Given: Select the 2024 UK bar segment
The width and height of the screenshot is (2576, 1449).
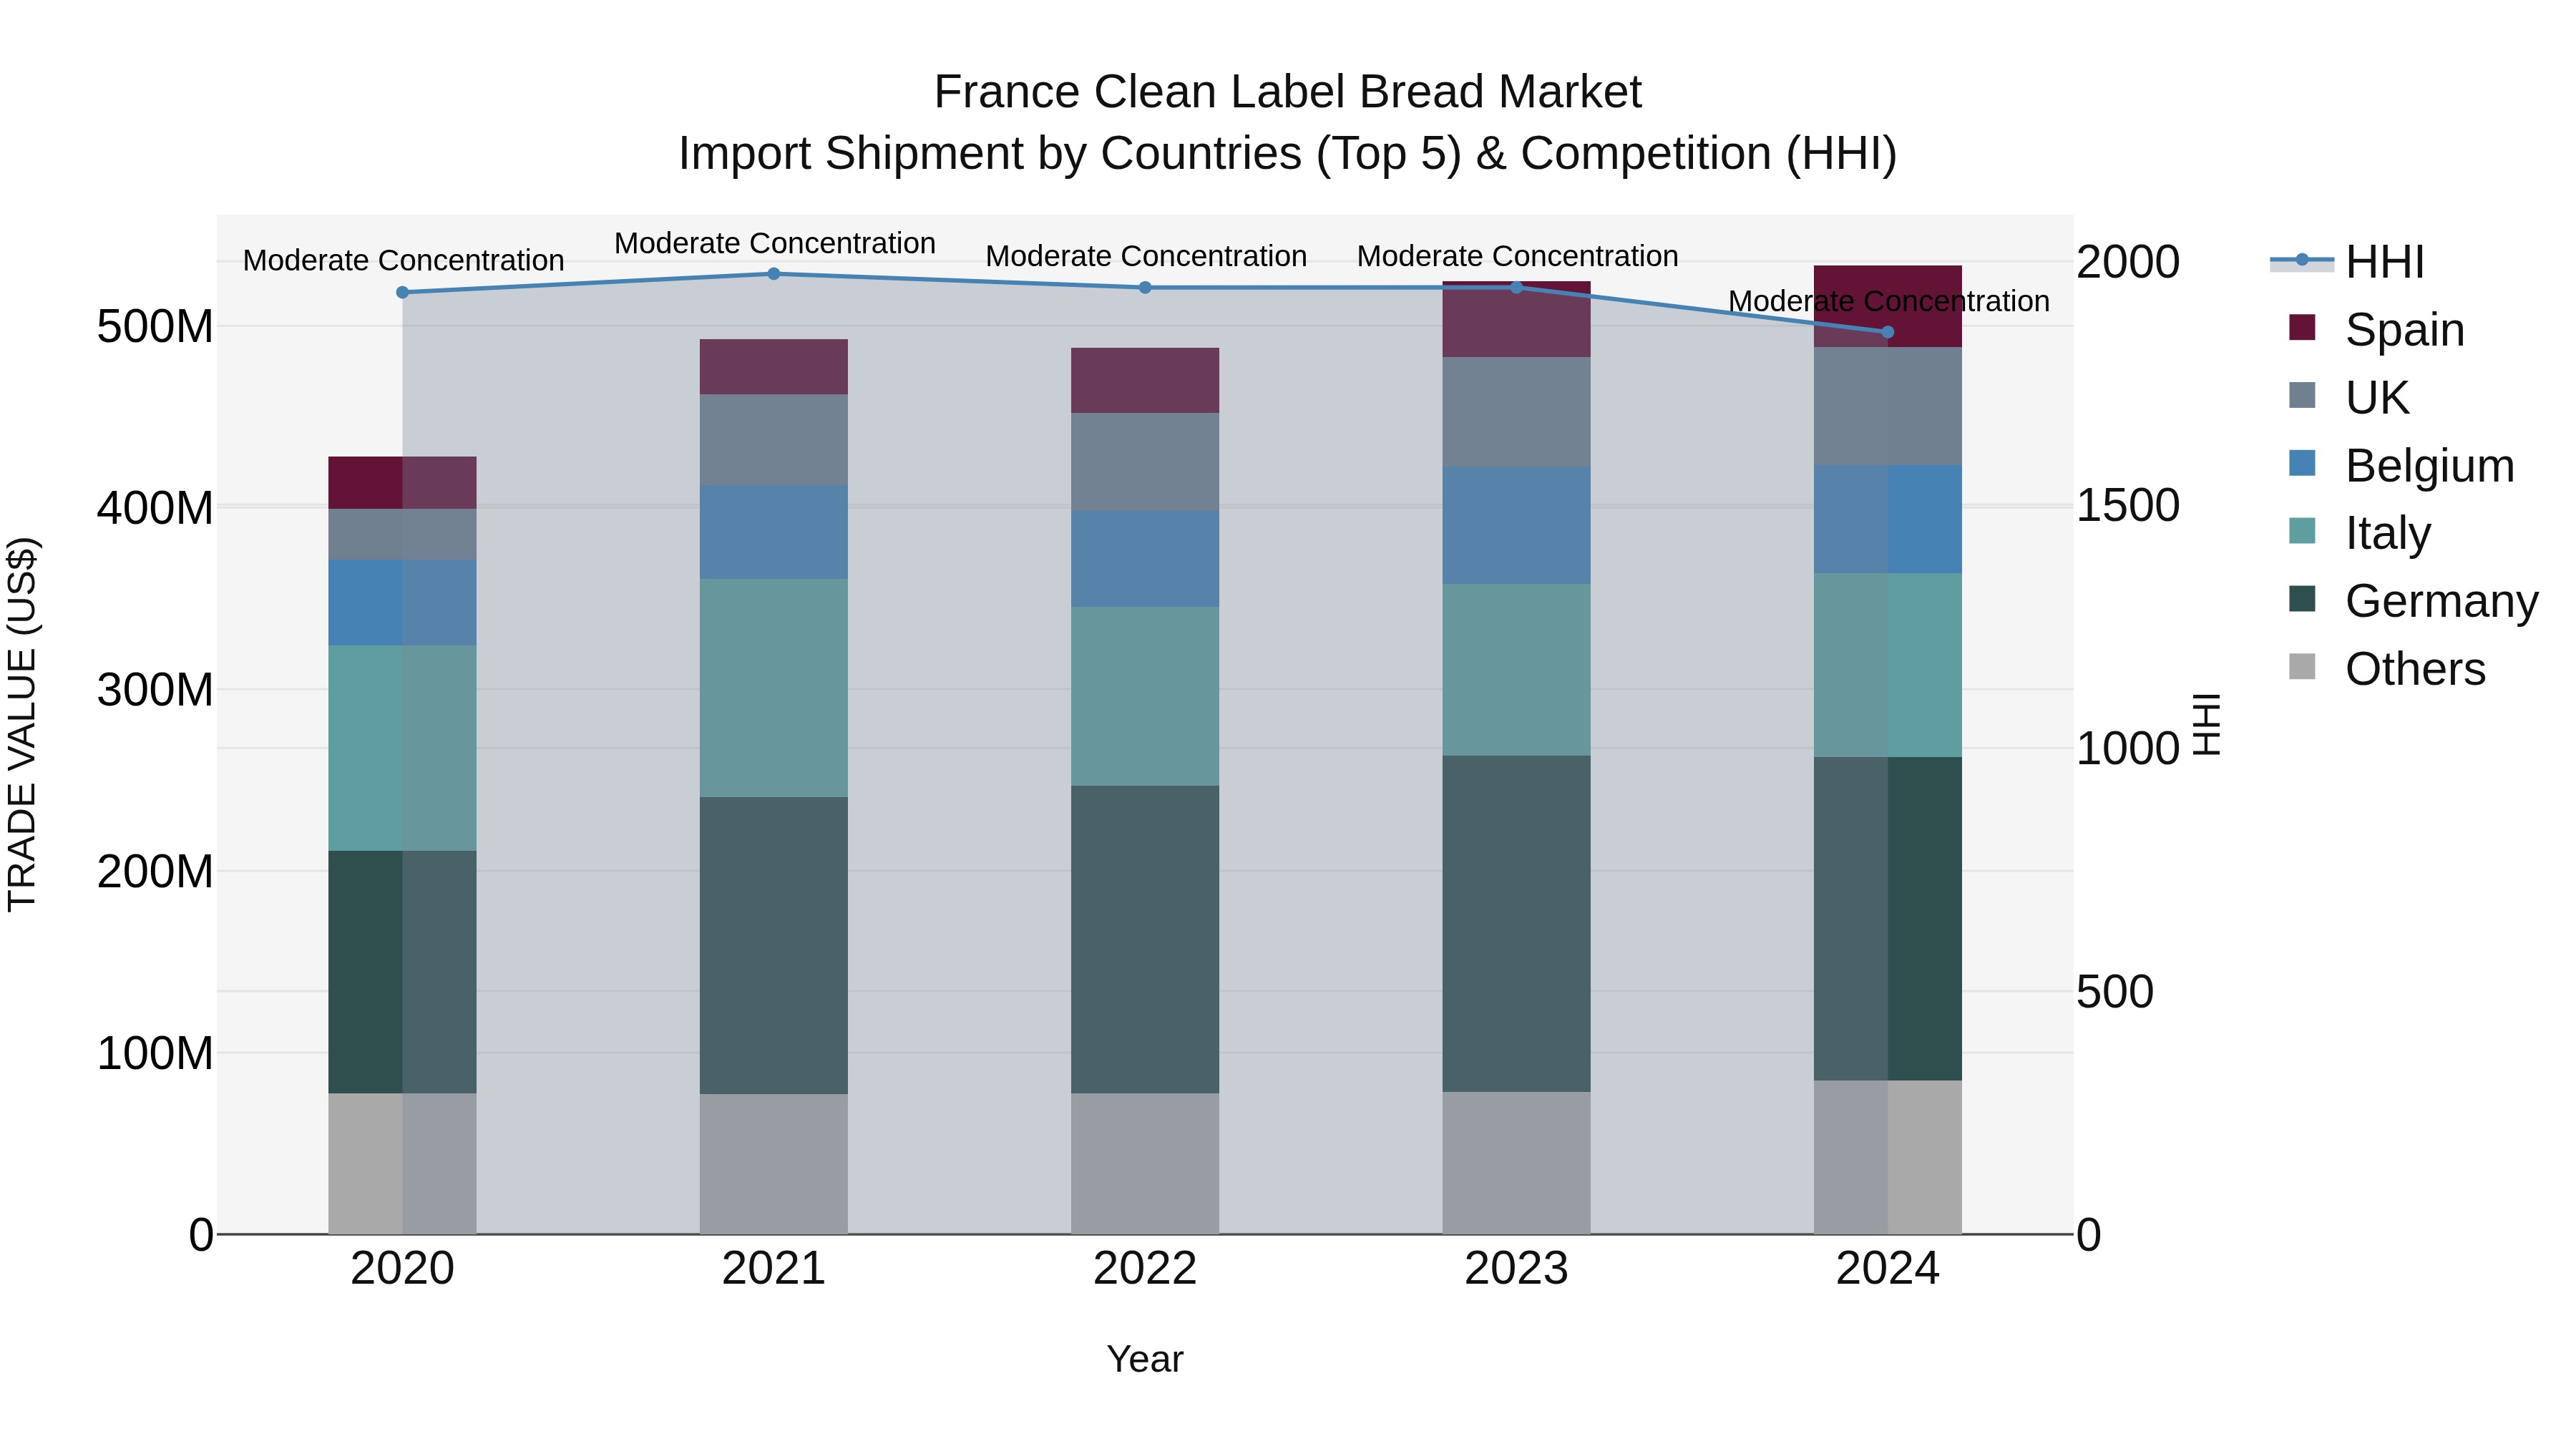Looking at the screenshot, I should pyautogui.click(x=1888, y=407).
